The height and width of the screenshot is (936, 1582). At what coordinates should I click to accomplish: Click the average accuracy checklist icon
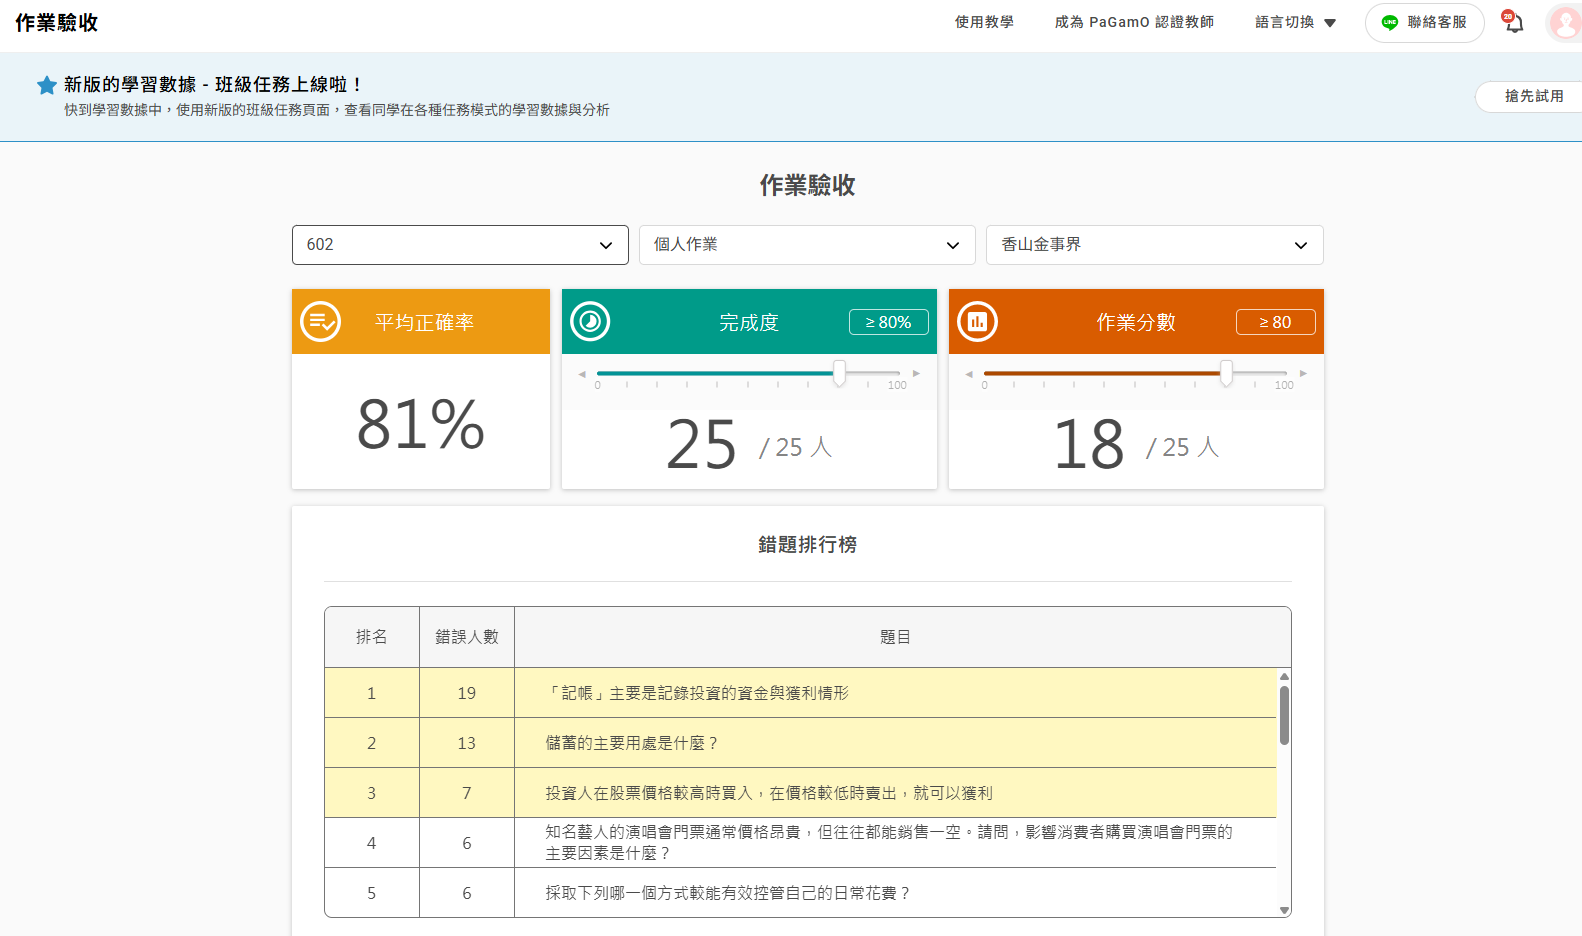pos(321,322)
